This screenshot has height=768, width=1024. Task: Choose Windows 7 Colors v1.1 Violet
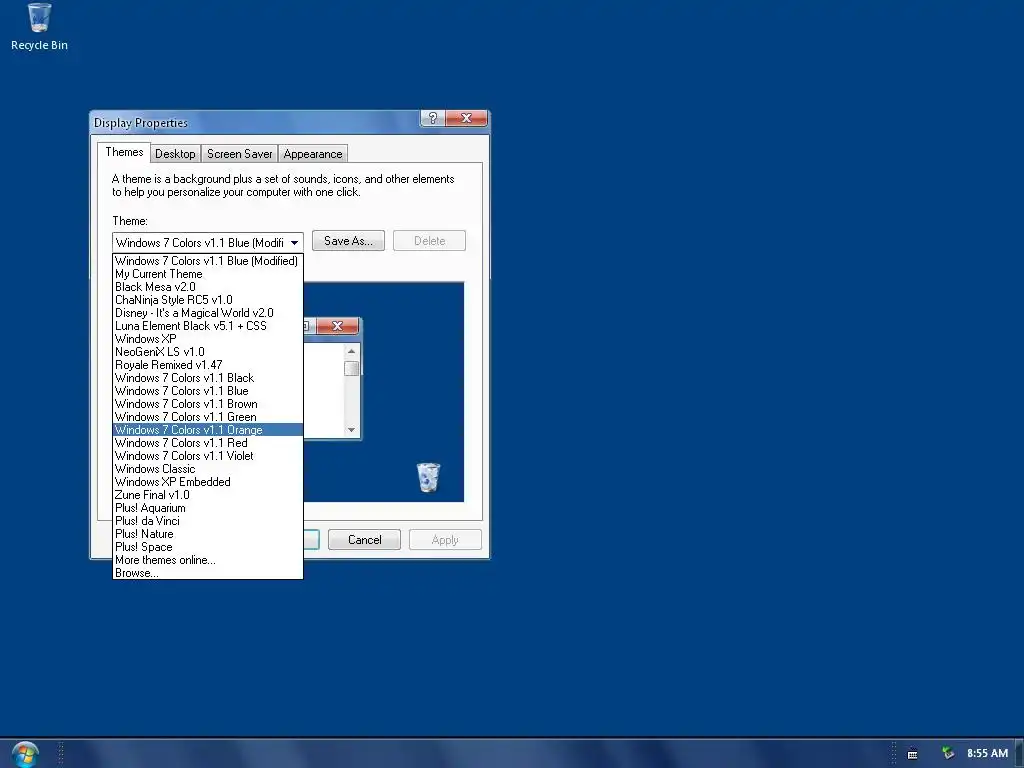pyautogui.click(x=208, y=456)
